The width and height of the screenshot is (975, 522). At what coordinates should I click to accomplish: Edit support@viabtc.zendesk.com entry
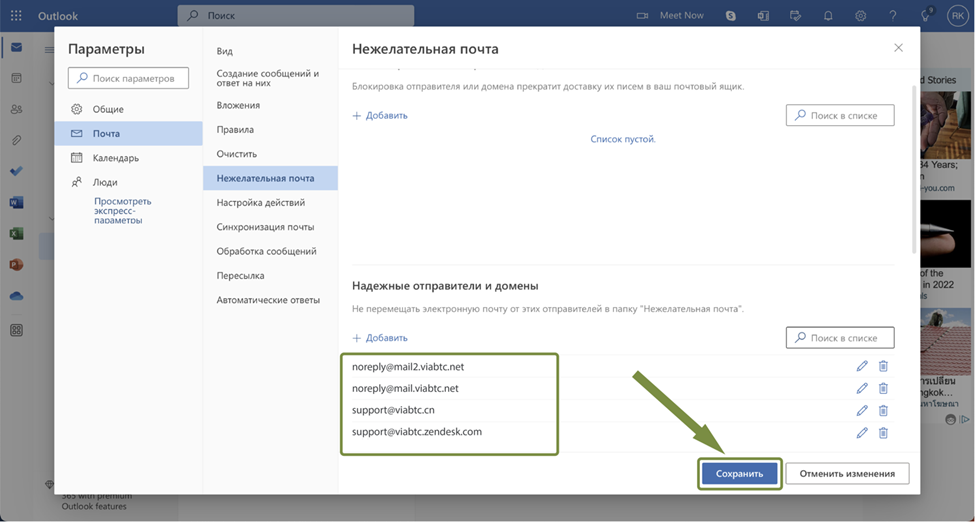coord(862,433)
